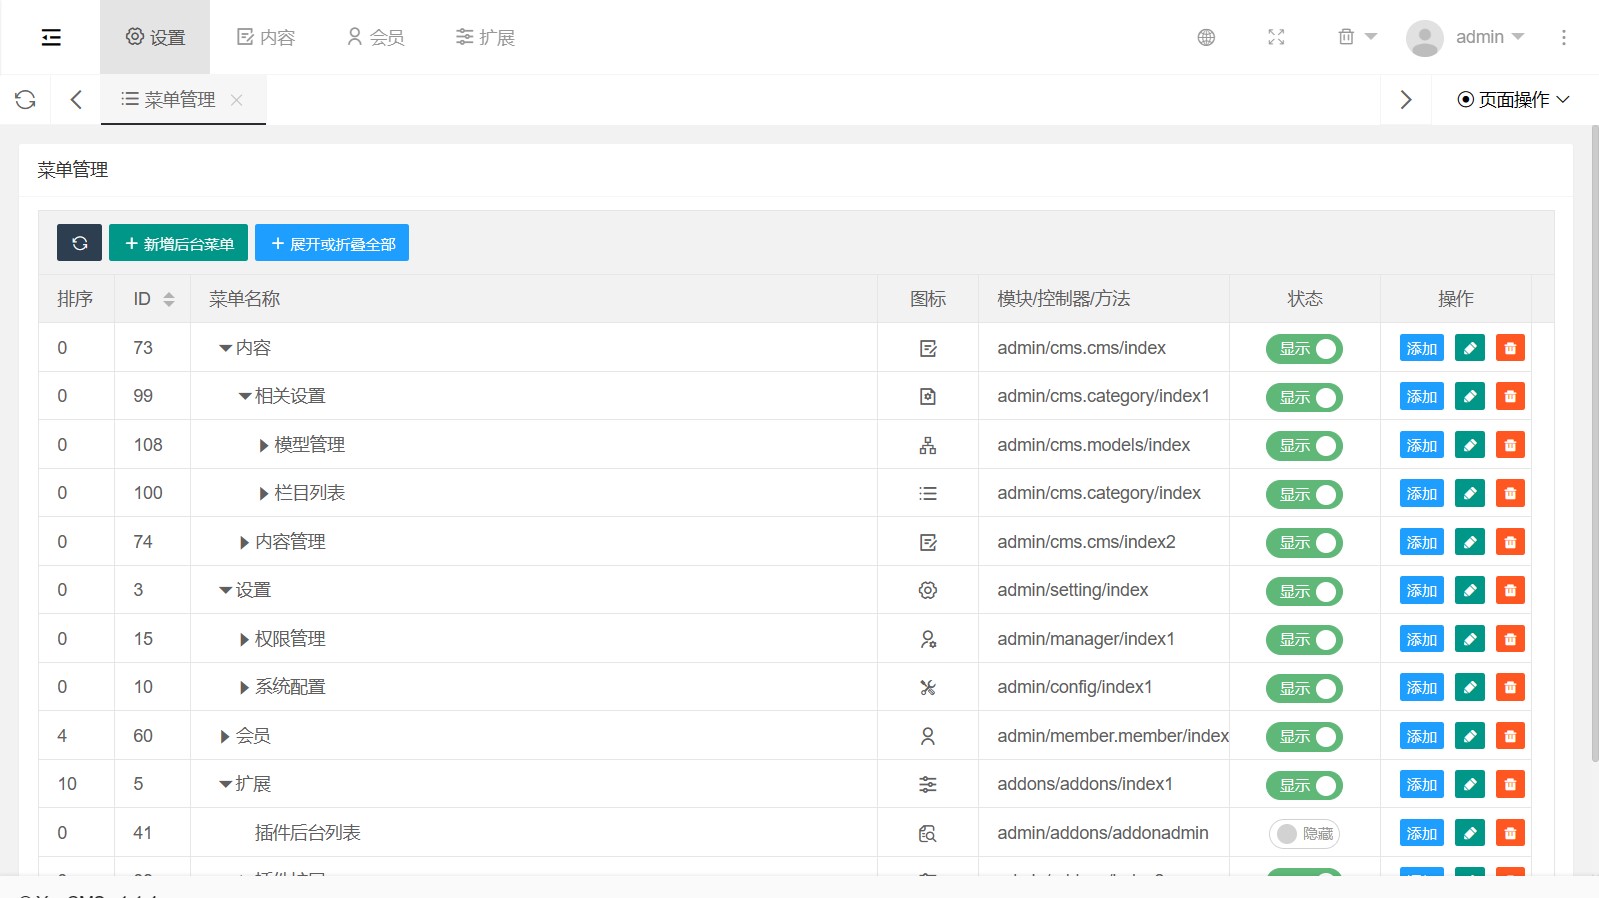
Task: Expand the 会员 tree row
Action: 225,736
